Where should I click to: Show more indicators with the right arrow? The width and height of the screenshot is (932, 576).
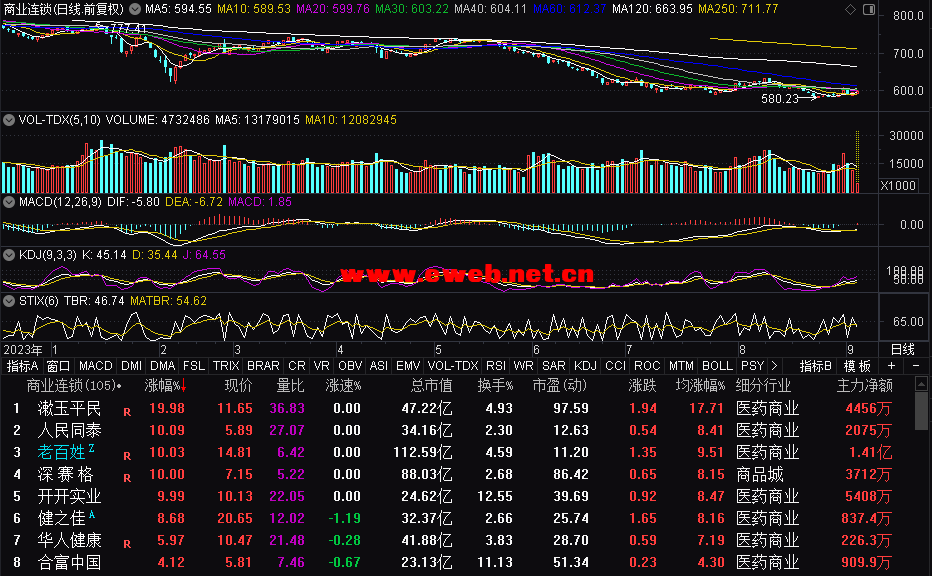tap(774, 366)
